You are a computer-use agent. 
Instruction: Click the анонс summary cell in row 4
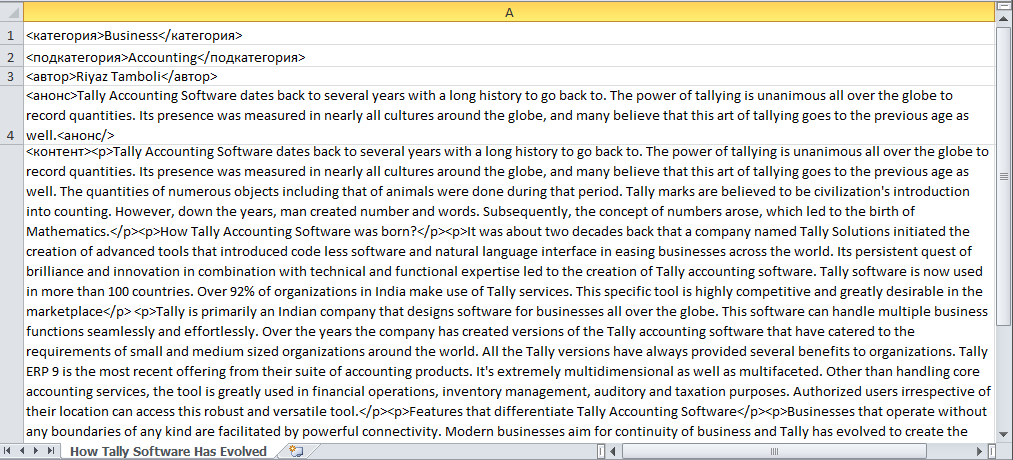[x=509, y=115]
